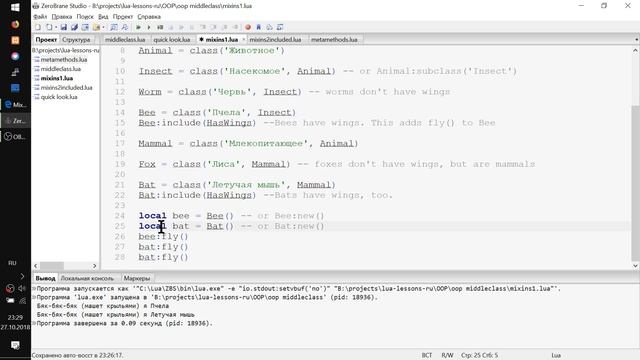Select quick look.lua in project tree
Image resolution: width=640 pixels, height=360 pixels.
59,97
